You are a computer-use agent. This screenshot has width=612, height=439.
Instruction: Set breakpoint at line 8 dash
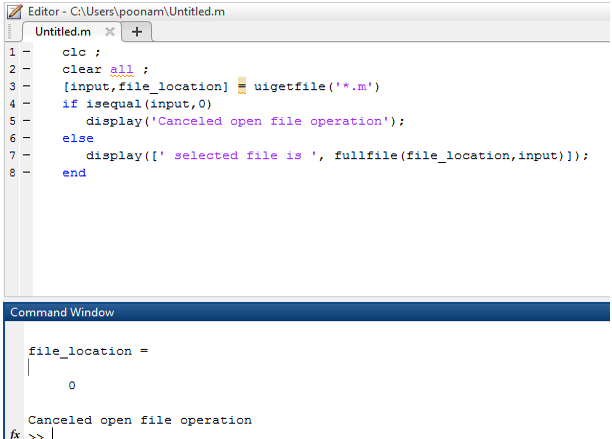coord(26,172)
